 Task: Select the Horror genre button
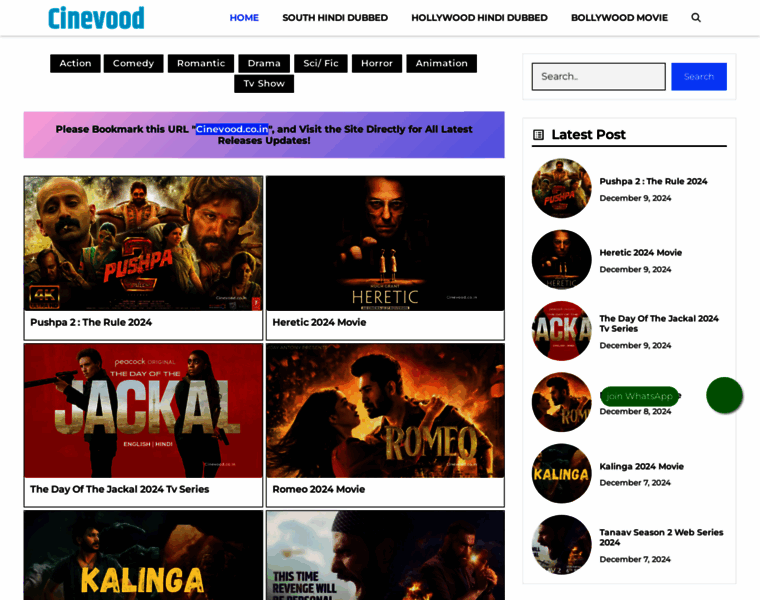377,63
